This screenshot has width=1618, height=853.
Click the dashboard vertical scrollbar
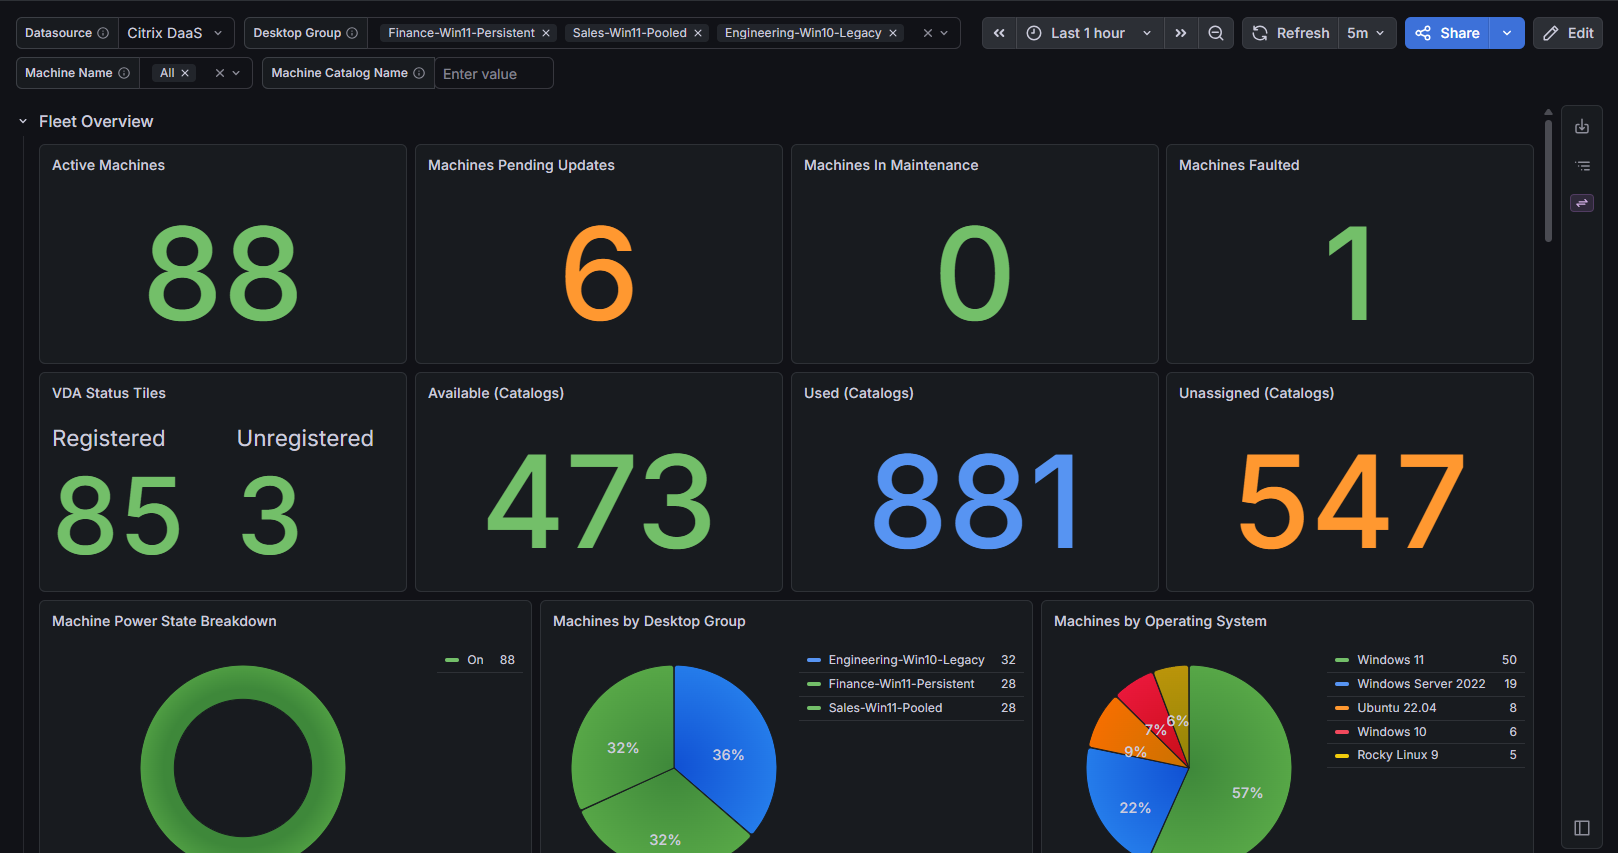[x=1548, y=180]
